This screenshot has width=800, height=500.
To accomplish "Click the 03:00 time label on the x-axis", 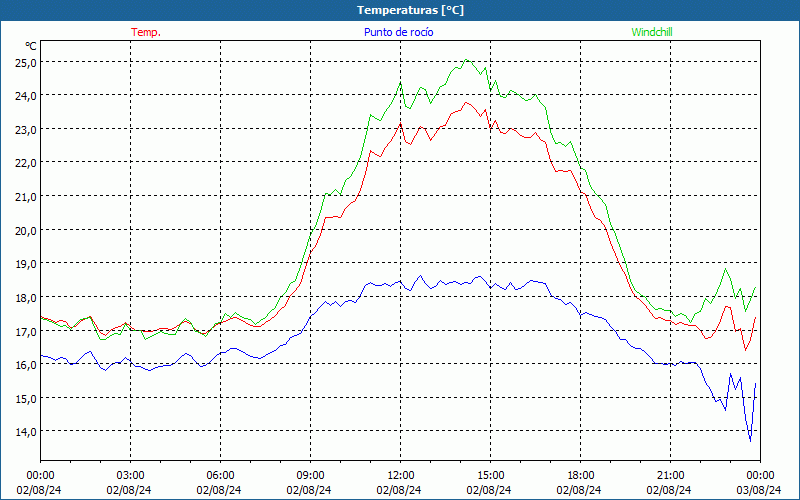I will point(130,476).
